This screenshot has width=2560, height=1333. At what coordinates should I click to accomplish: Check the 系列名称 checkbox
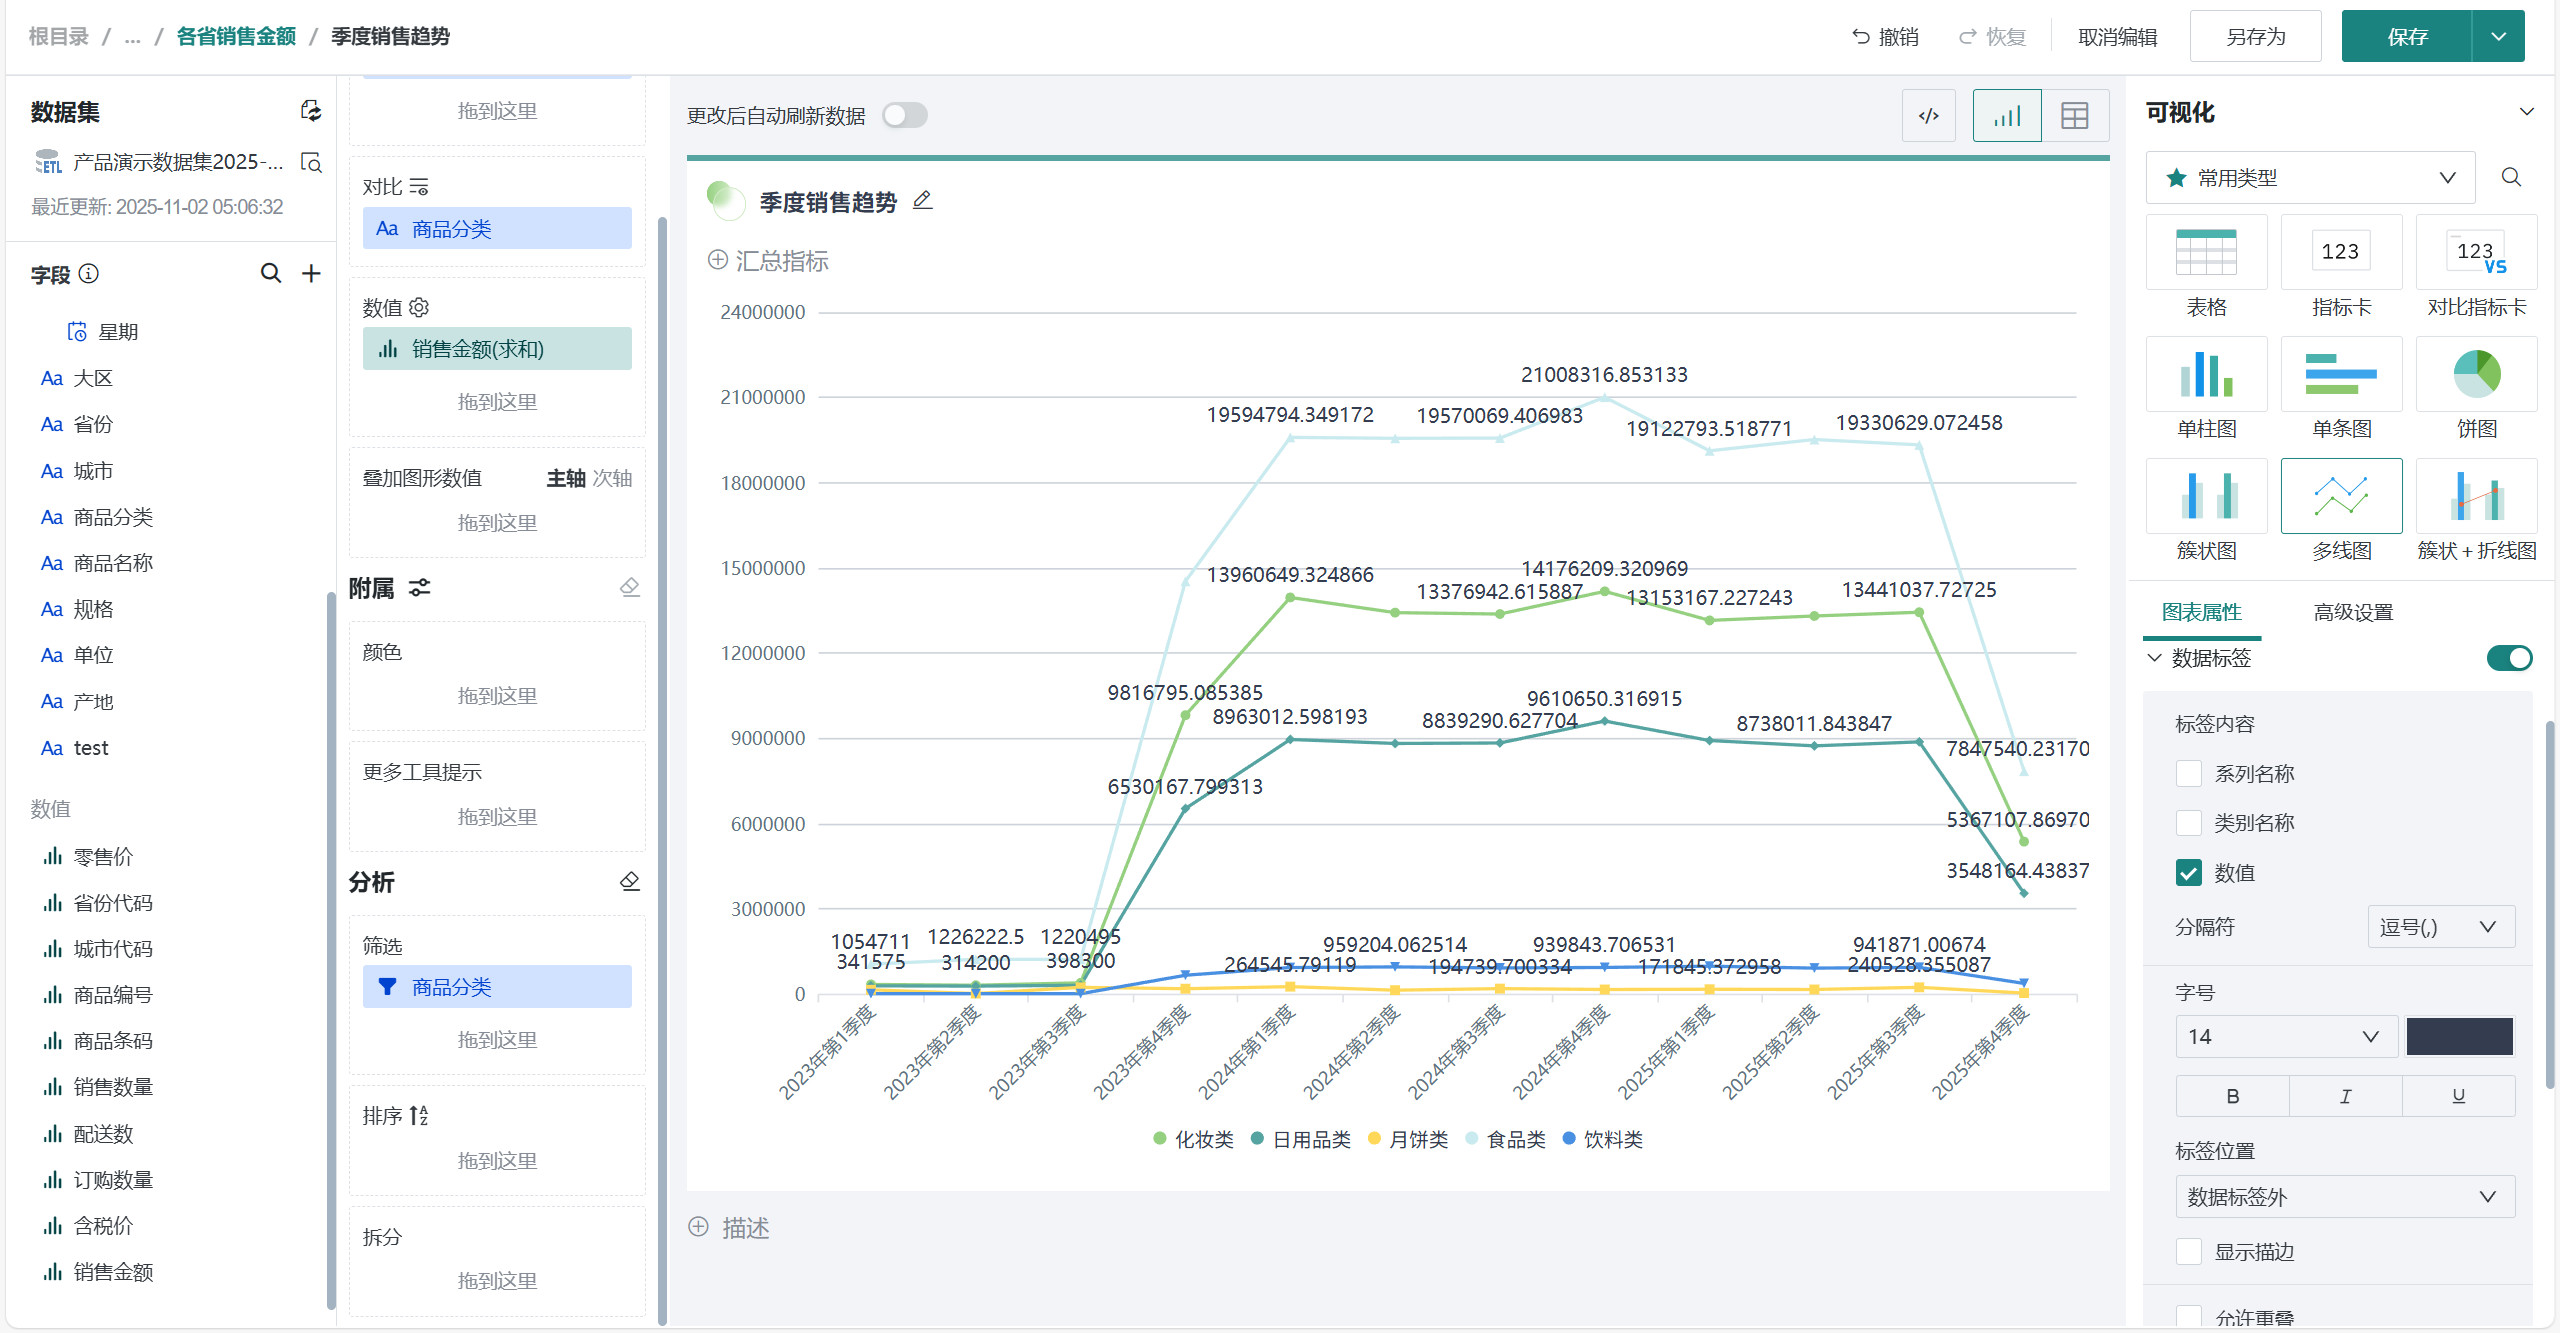(x=2189, y=773)
